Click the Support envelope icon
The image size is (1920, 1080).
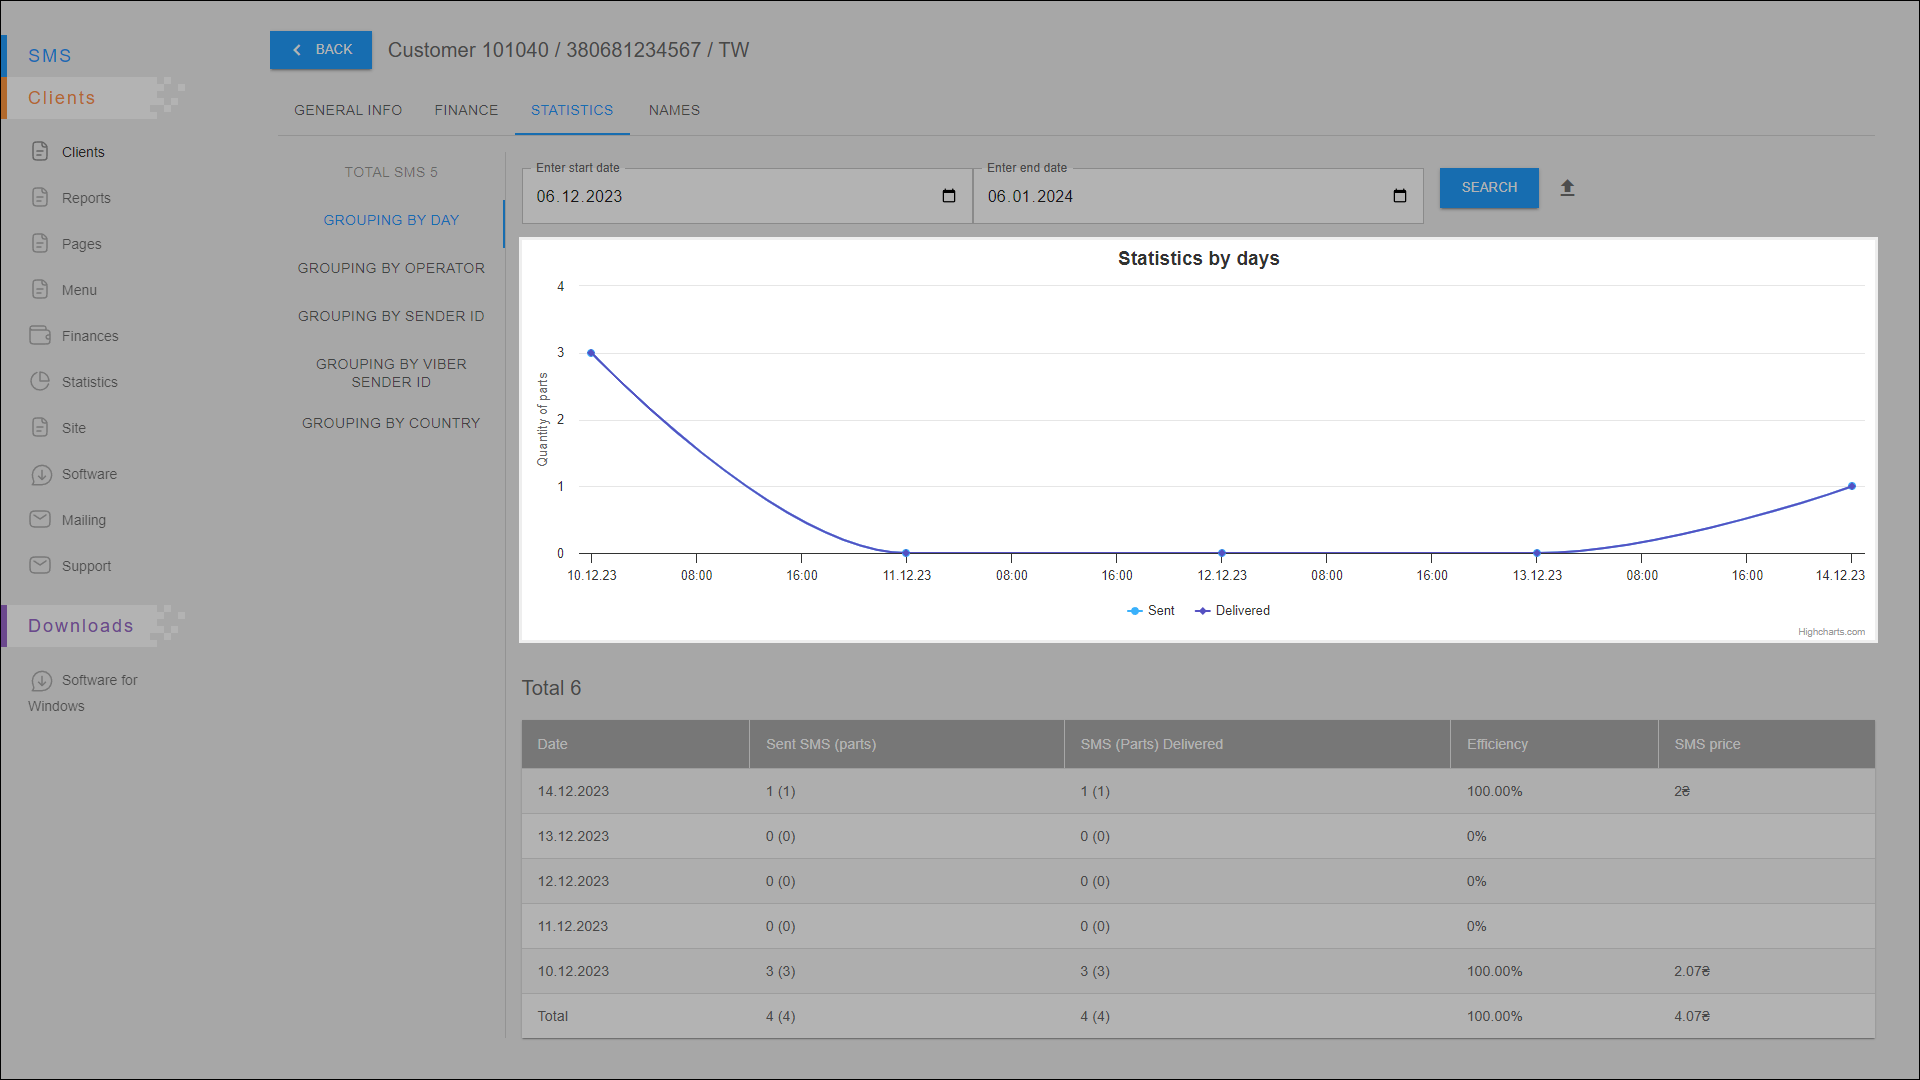pos(40,565)
